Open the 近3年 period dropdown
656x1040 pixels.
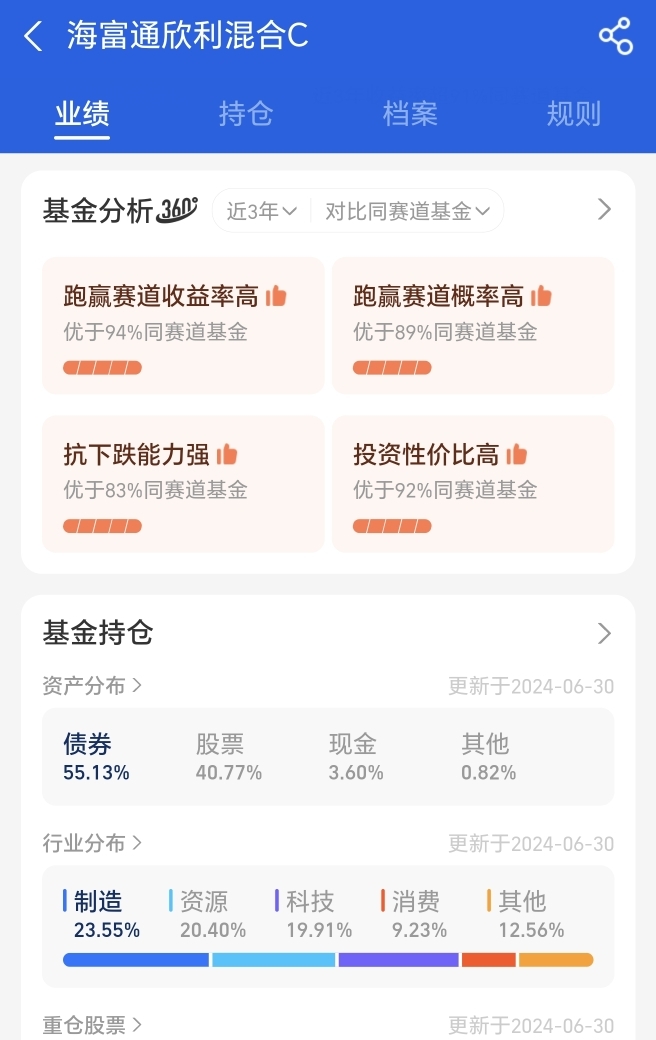[261, 211]
